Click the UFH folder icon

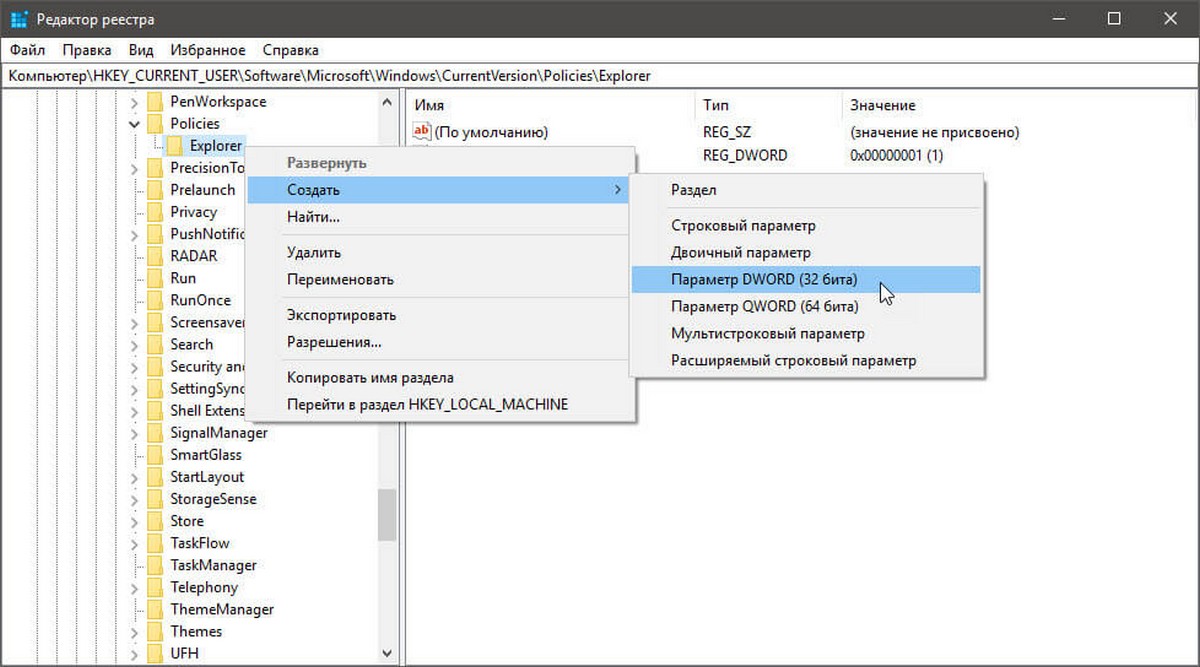[154, 653]
